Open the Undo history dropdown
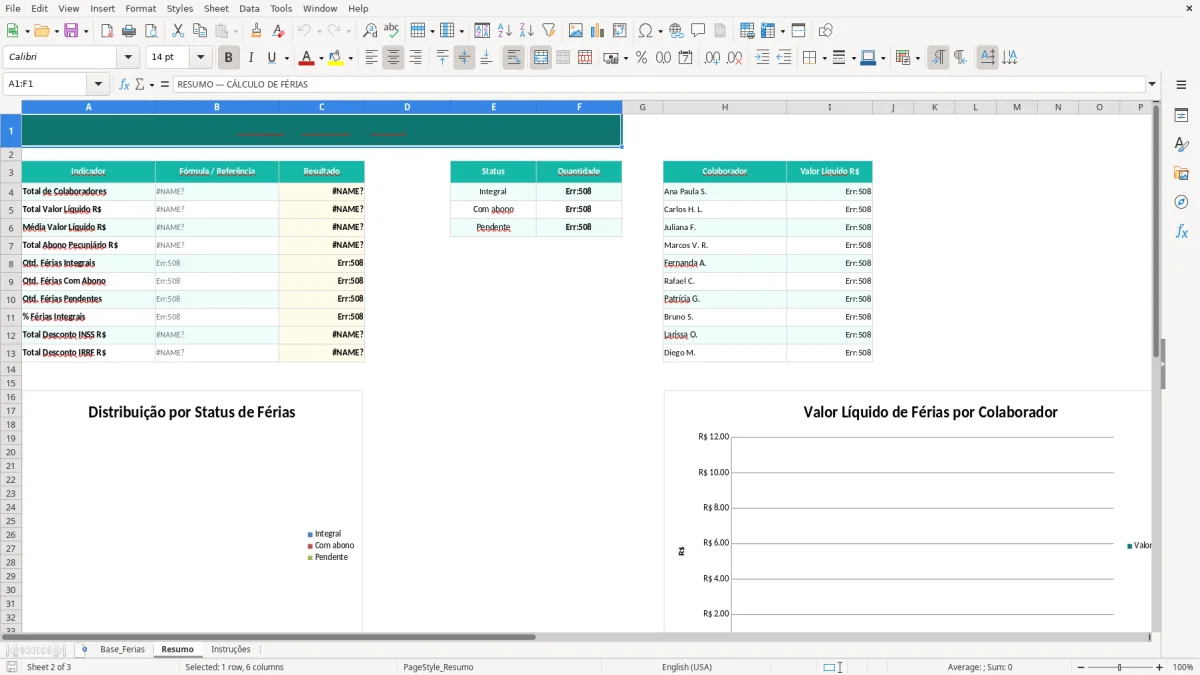The image size is (1200, 675). pyautogui.click(x=321, y=31)
